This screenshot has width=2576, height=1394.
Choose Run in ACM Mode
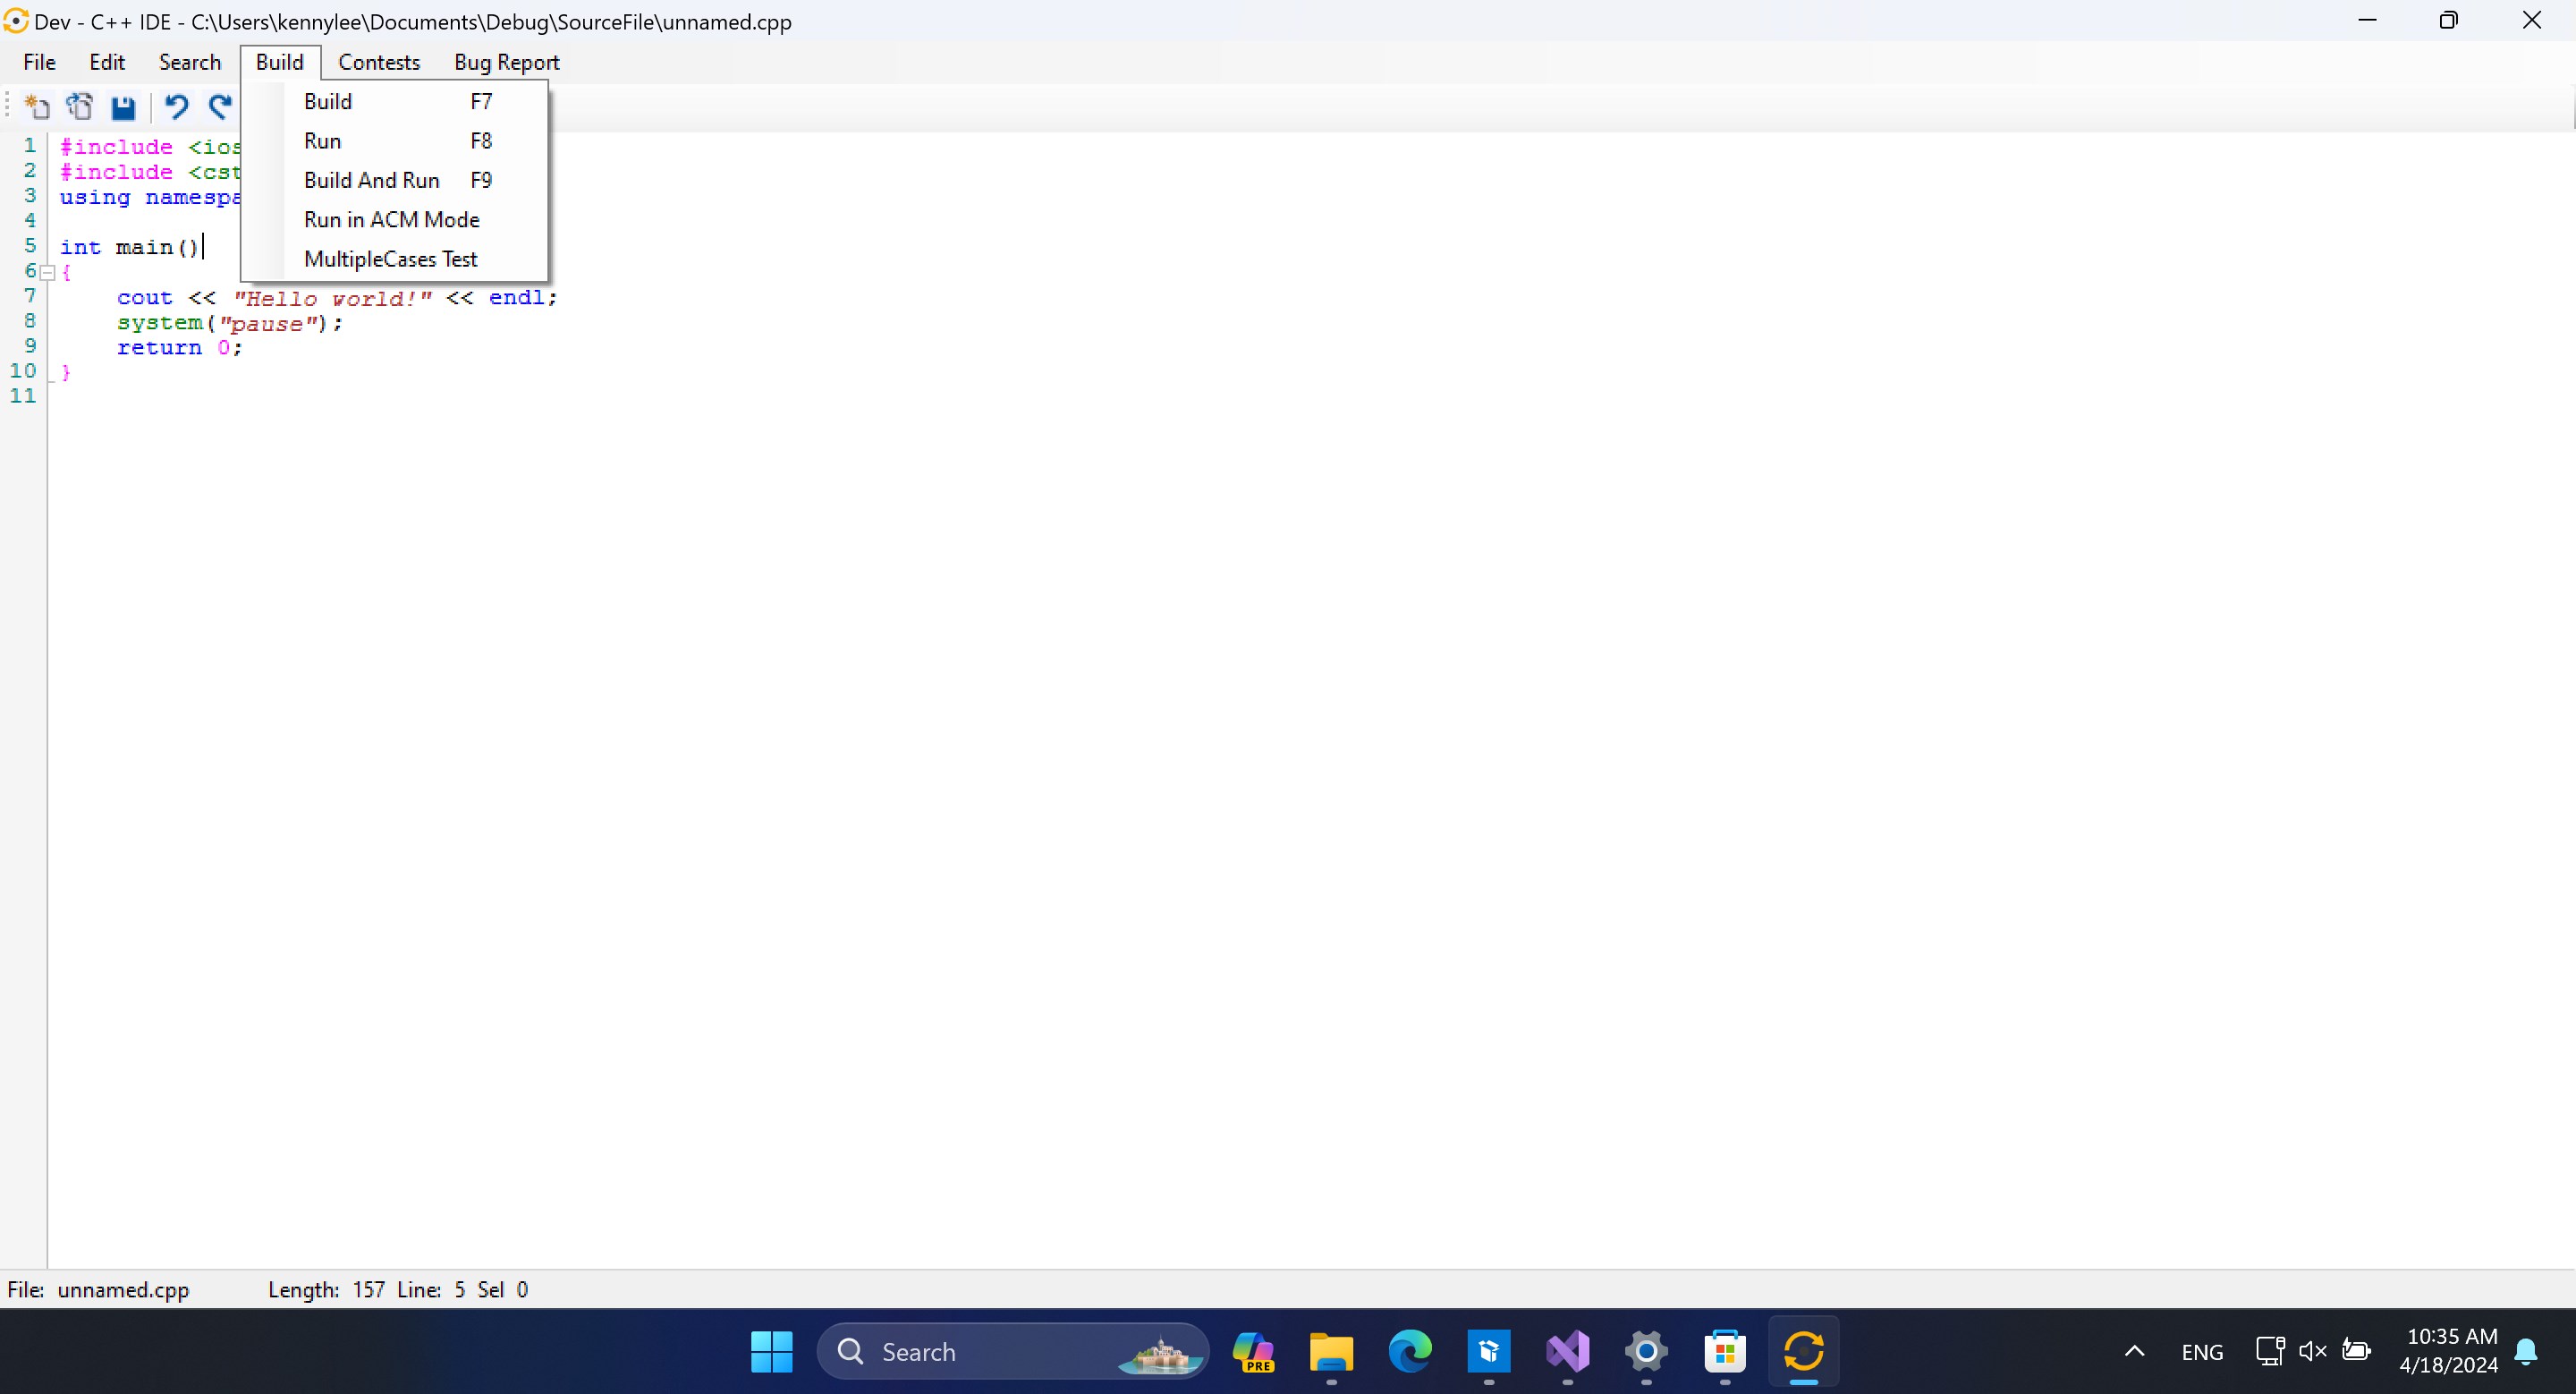392,220
